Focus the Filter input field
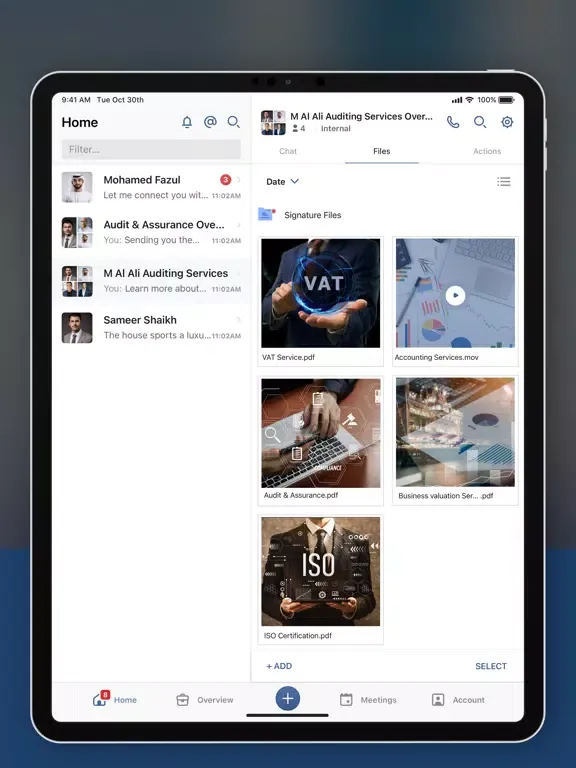This screenshot has width=576, height=768. (x=151, y=149)
